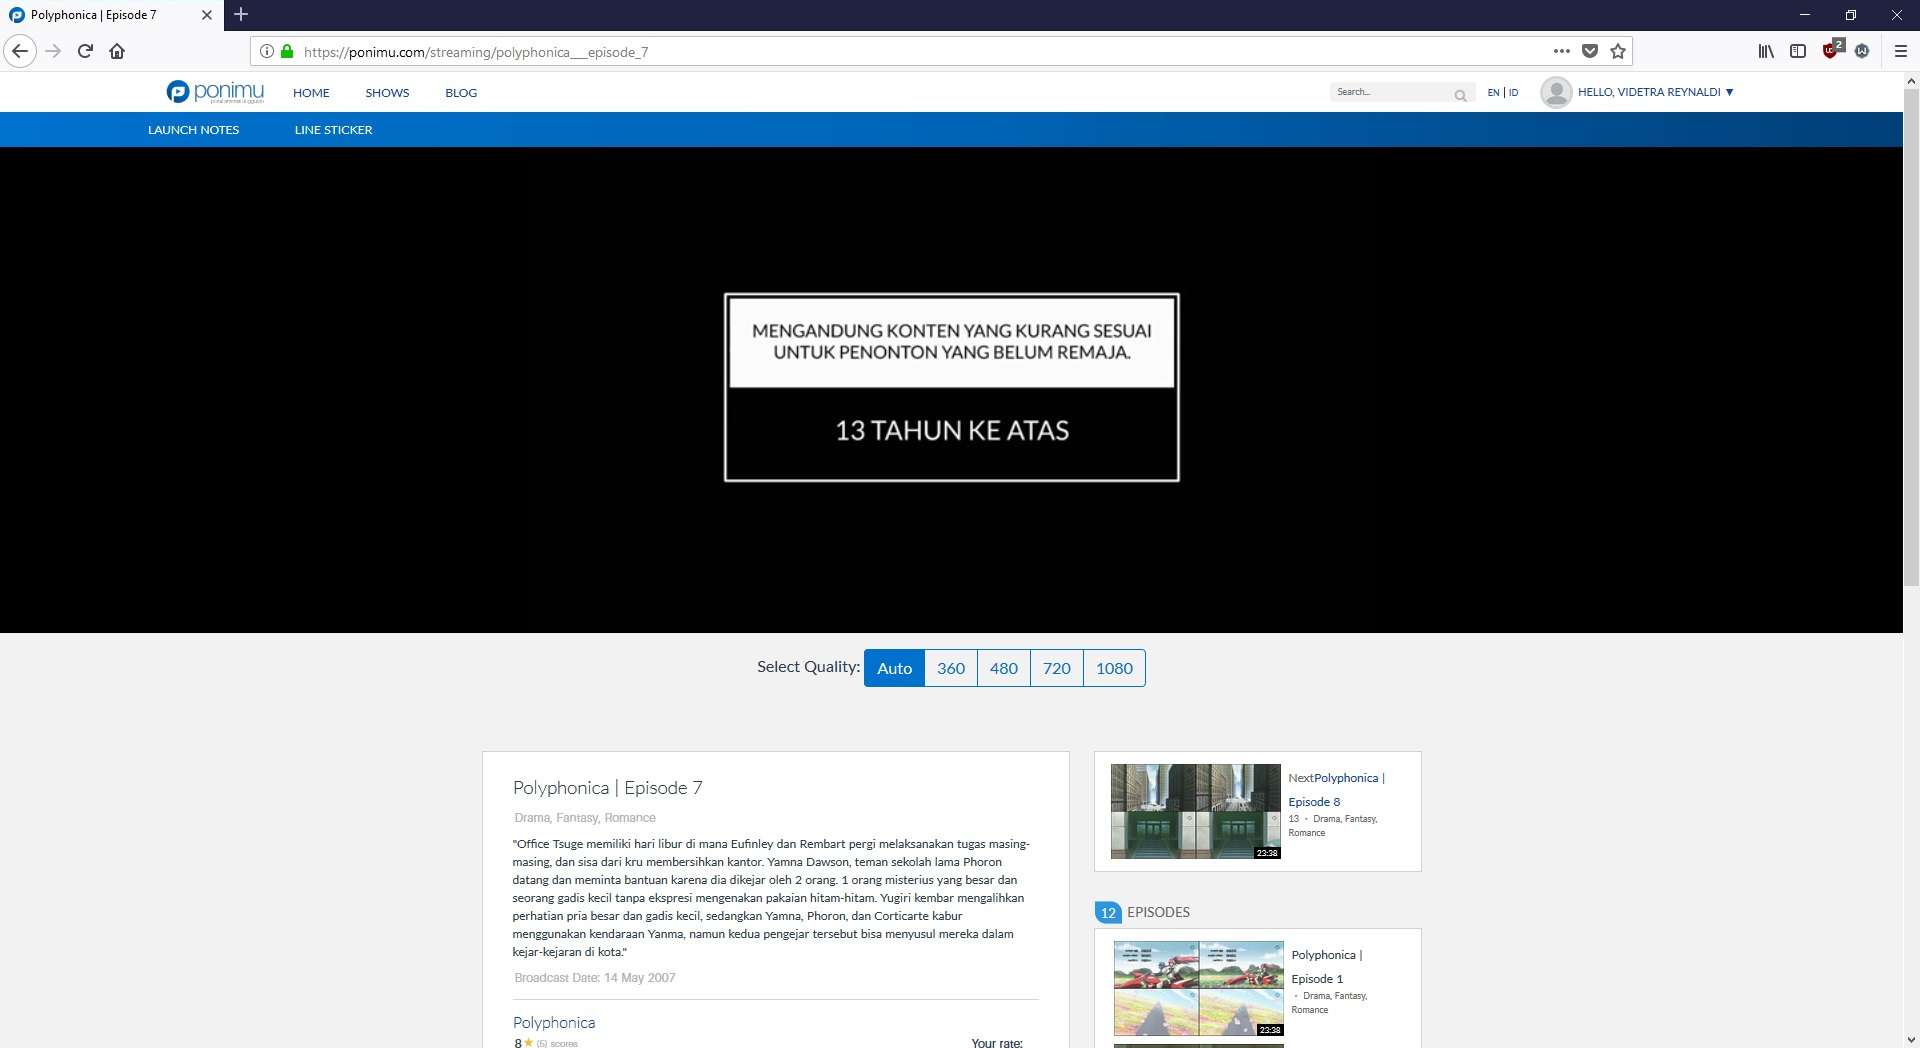
Task: Click the browser reload page icon
Action: point(85,51)
